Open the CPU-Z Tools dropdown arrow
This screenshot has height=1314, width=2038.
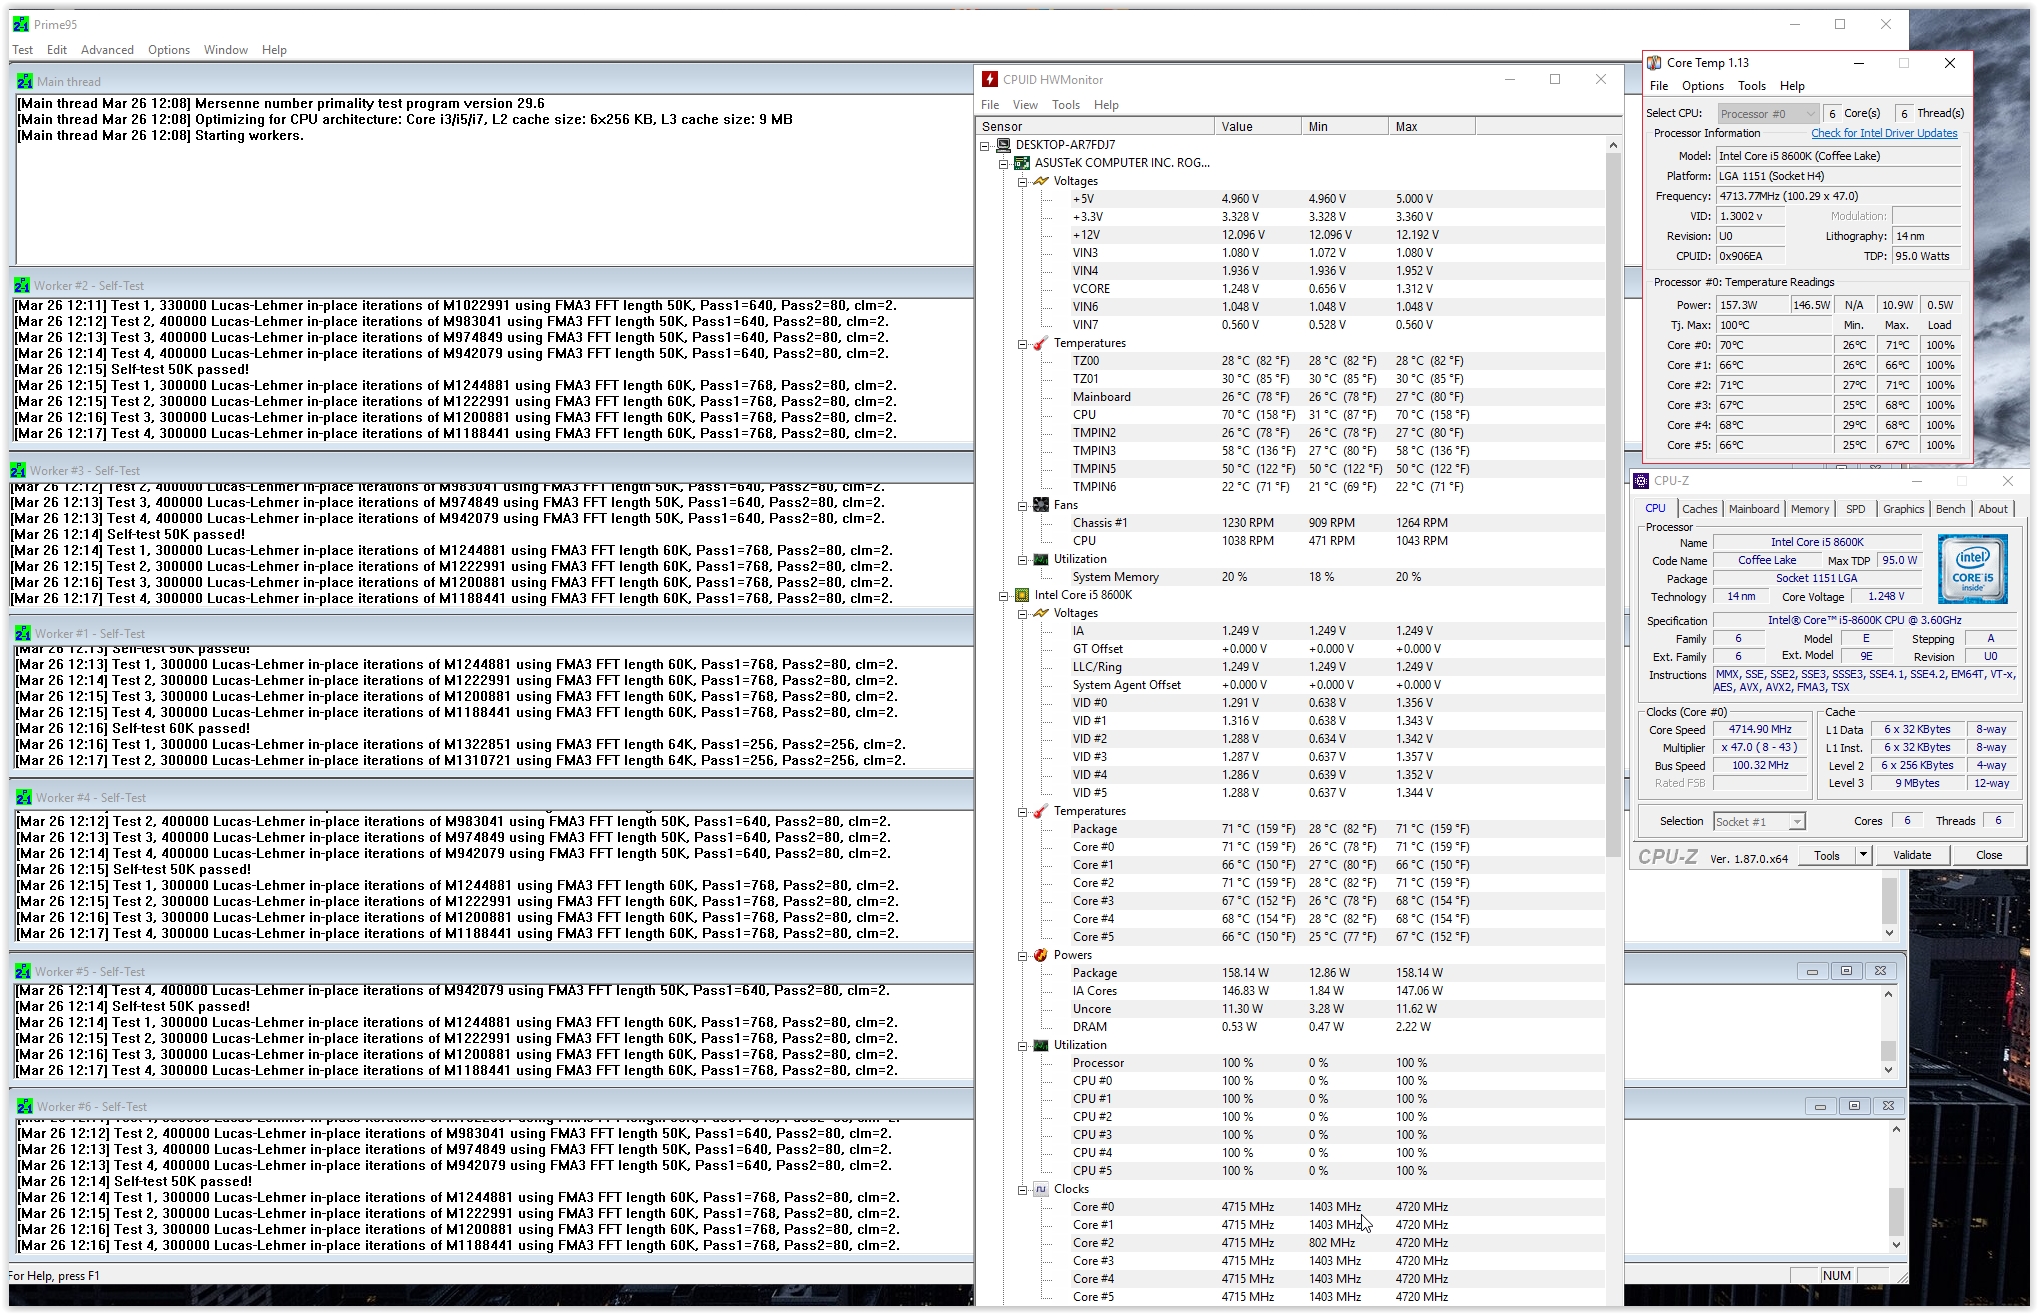click(1863, 855)
